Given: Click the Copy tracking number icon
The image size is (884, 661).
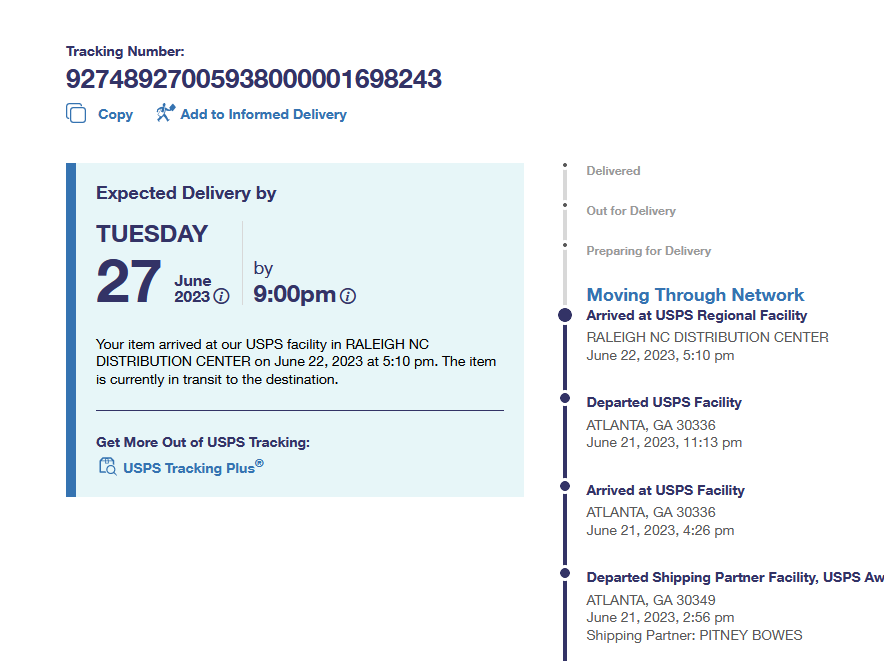Looking at the screenshot, I should click(x=76, y=114).
